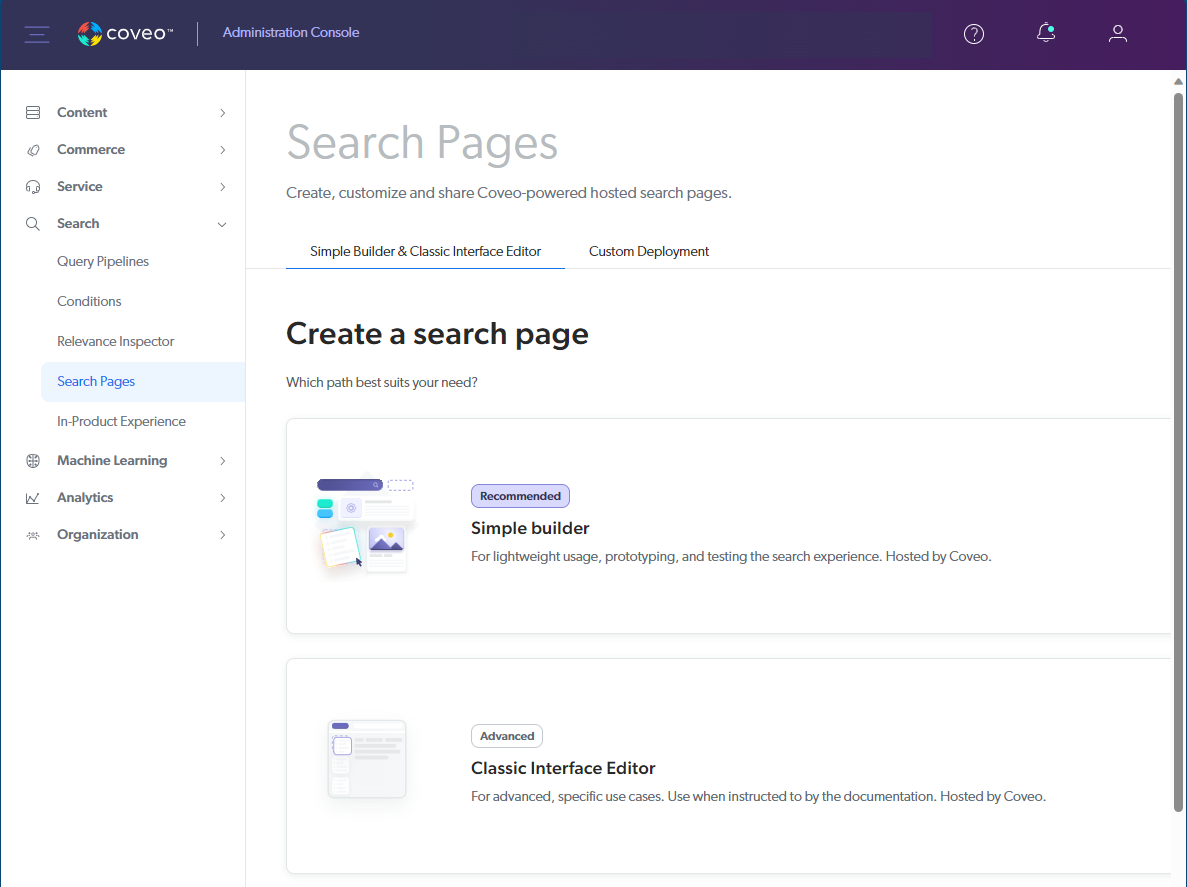
Task: Expand the Analytics chevron
Action: tap(223, 498)
